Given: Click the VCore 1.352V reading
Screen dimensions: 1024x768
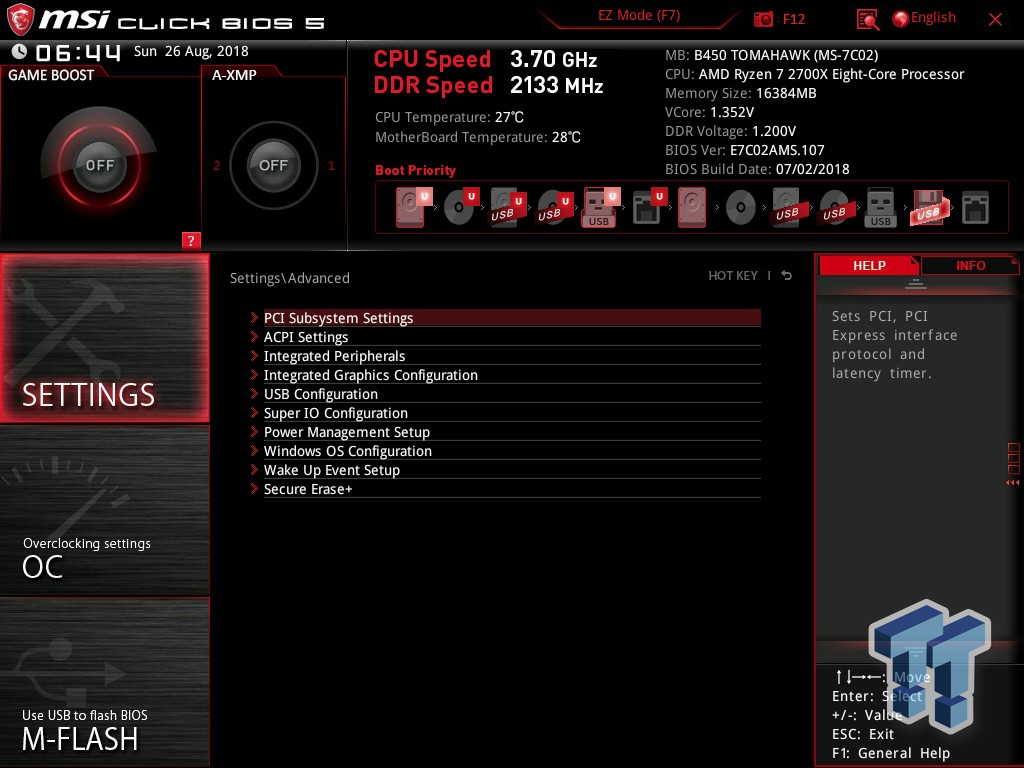Looking at the screenshot, I should pyautogui.click(x=709, y=112).
